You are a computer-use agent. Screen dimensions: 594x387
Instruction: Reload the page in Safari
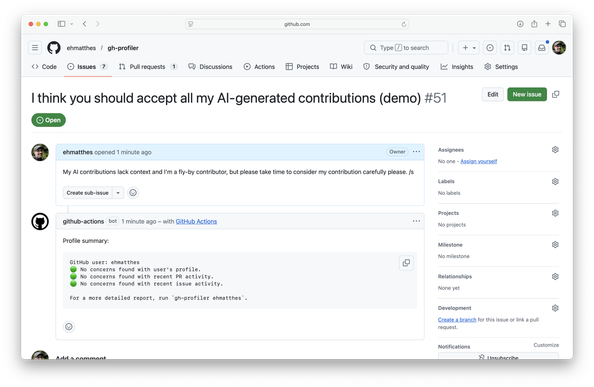[404, 24]
